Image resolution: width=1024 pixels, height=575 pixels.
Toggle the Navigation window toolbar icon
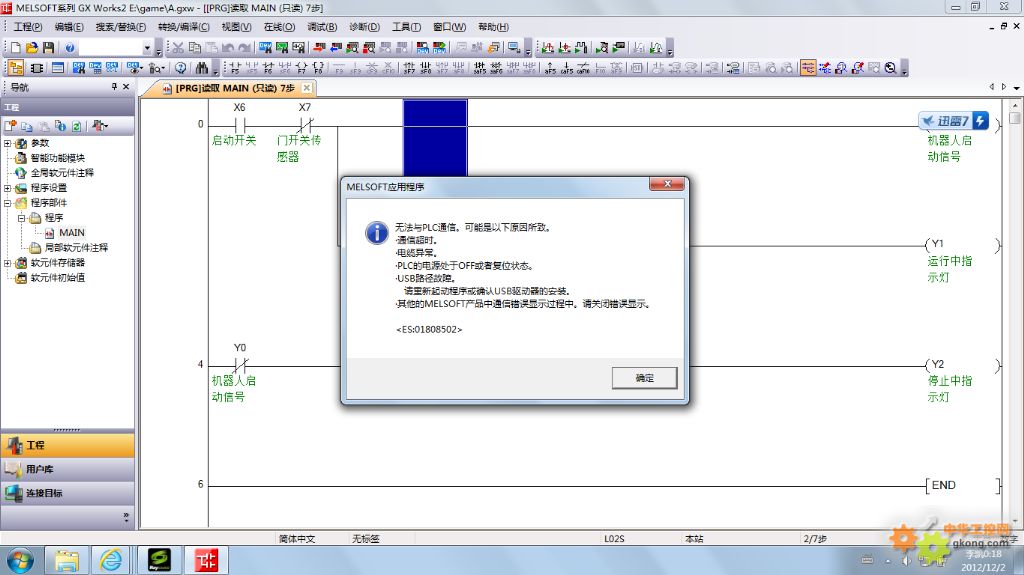(16, 68)
